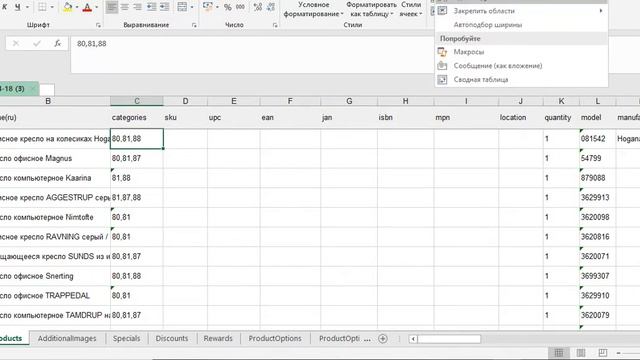This screenshot has height=360, width=640.
Task: Align text left
Action: (111, 7)
